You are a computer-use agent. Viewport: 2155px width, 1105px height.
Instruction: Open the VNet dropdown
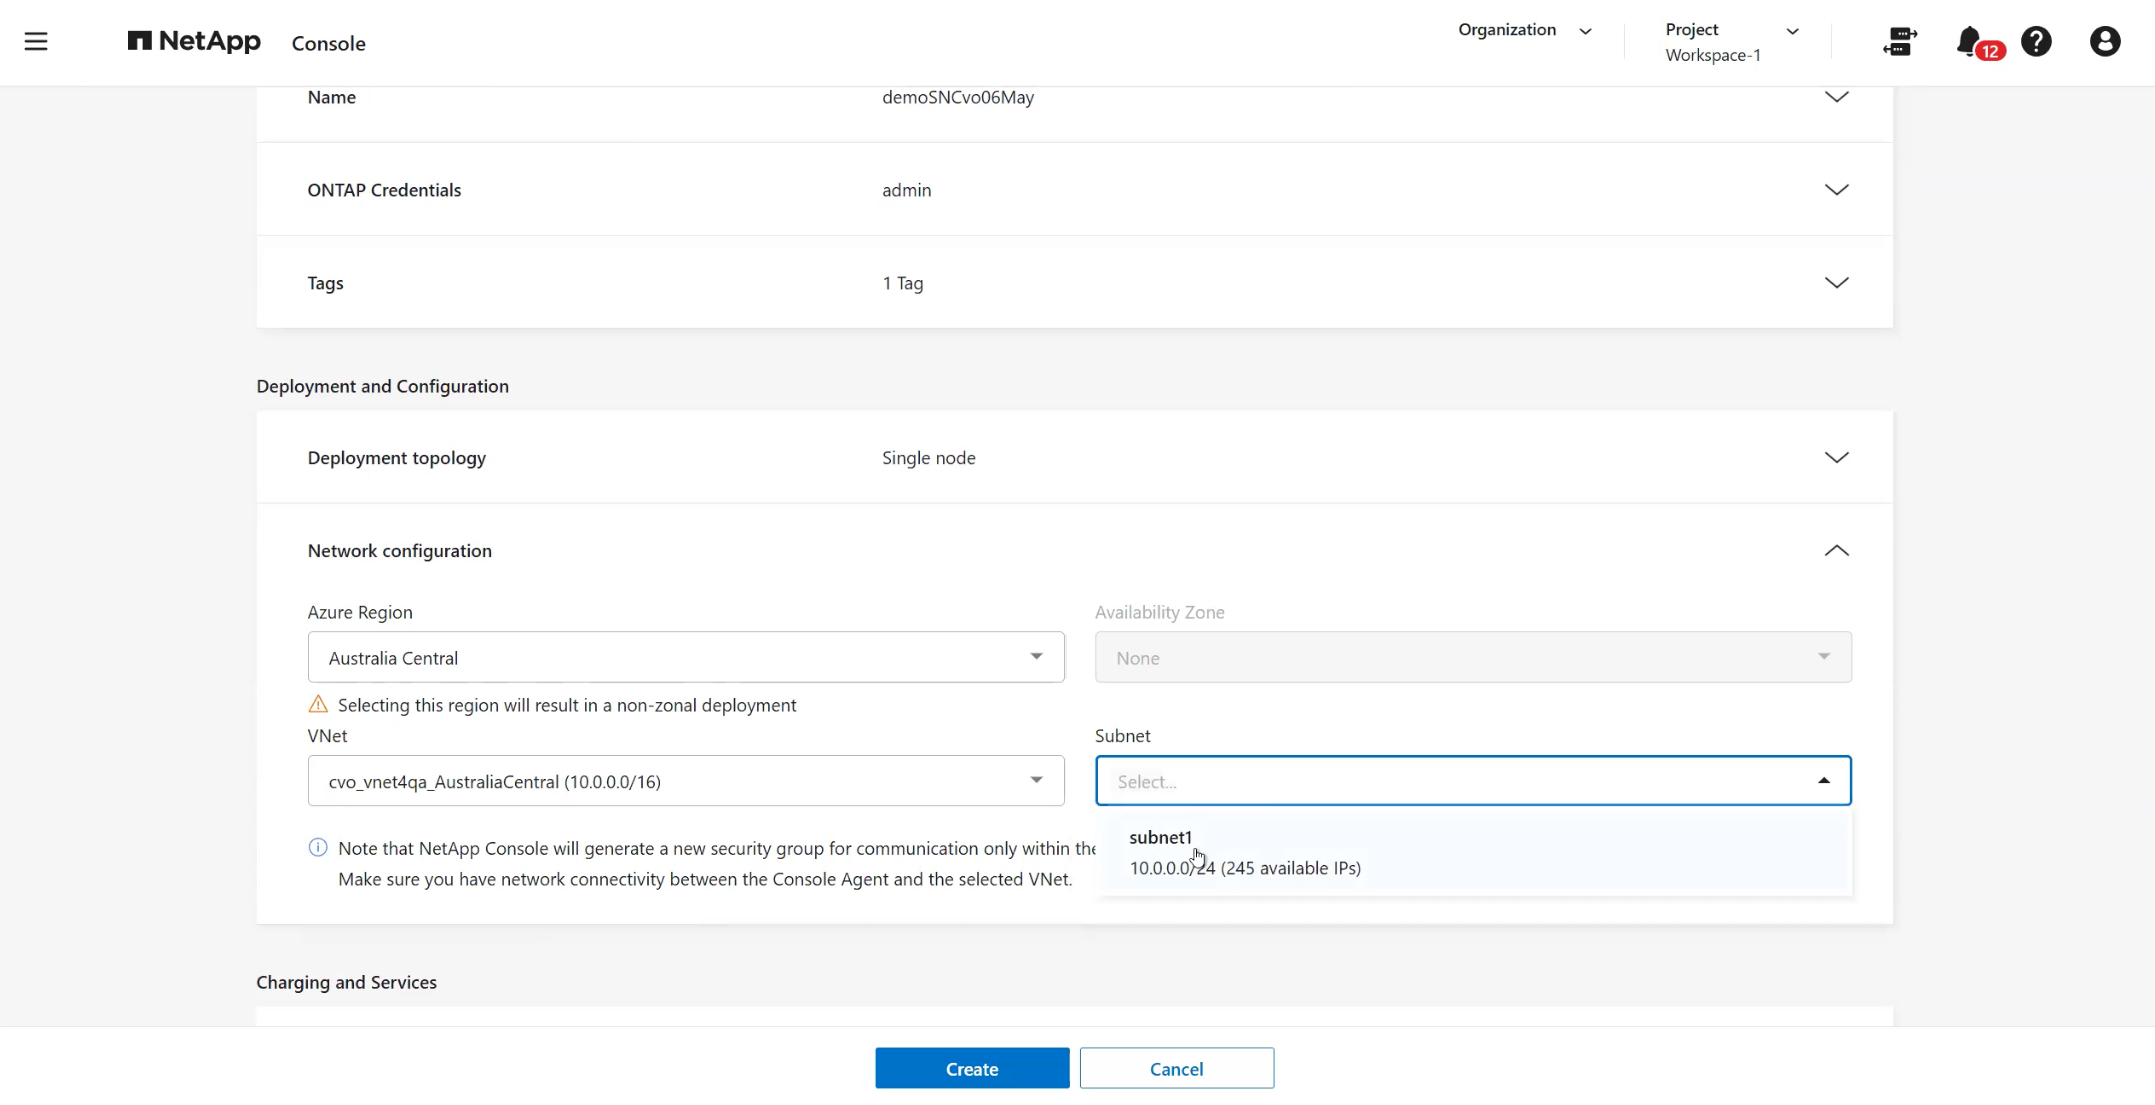[x=686, y=781]
